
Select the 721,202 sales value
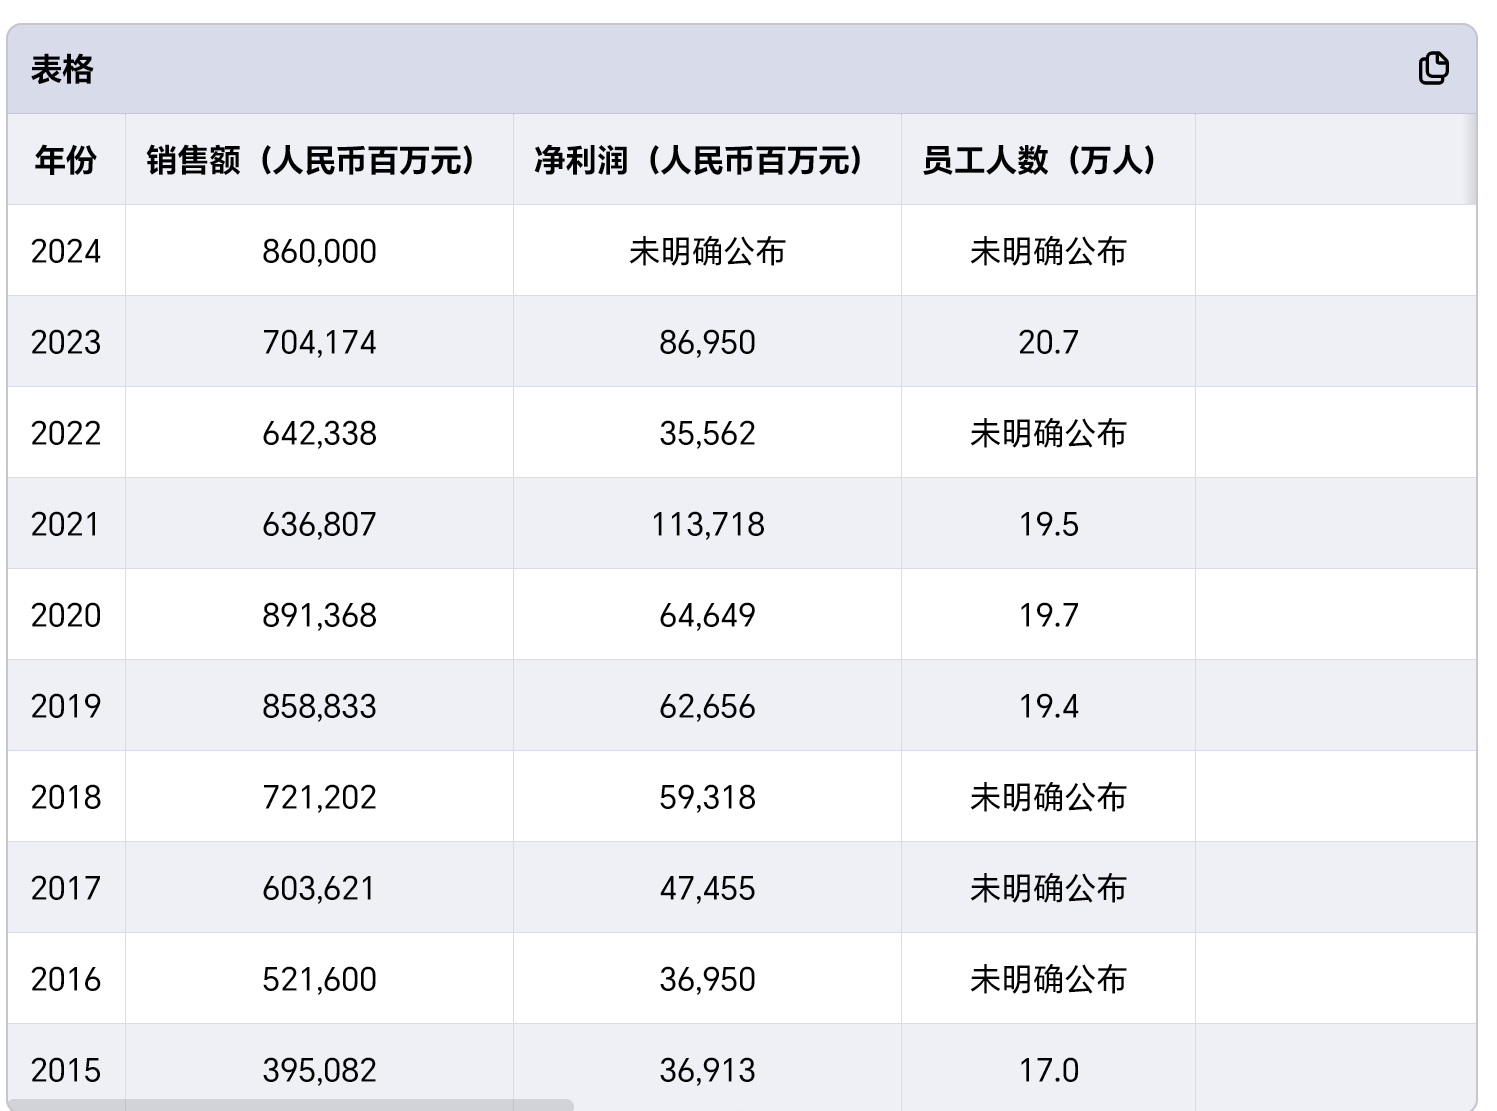319,797
